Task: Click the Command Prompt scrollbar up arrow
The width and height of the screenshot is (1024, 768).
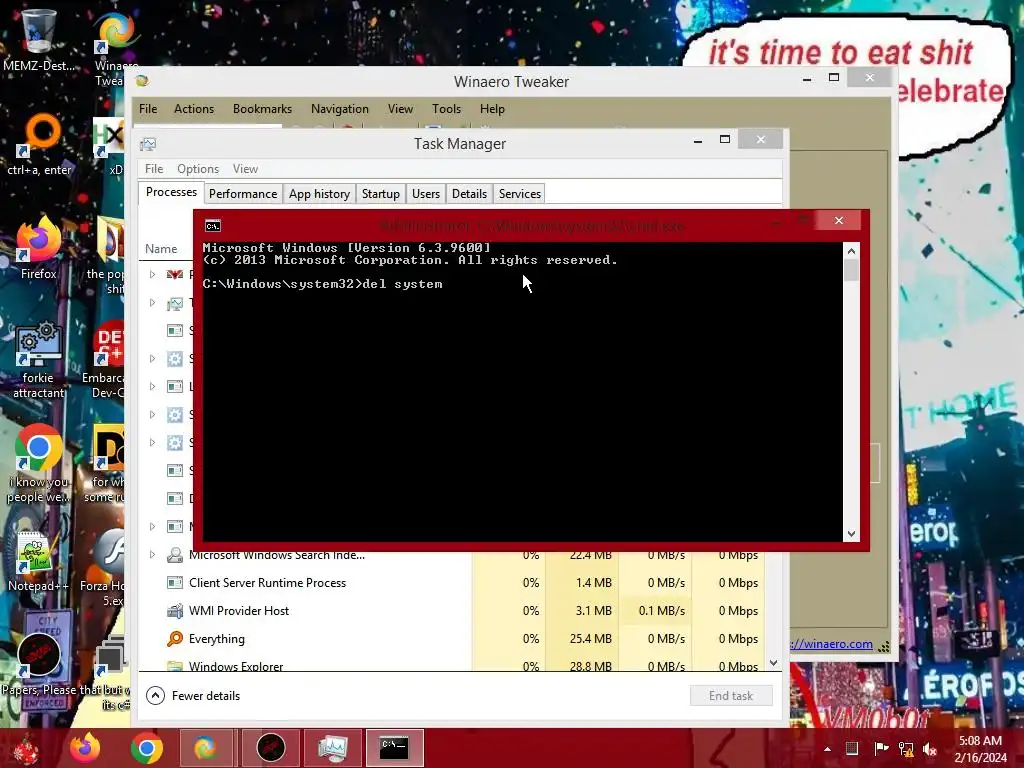Action: coord(851,251)
